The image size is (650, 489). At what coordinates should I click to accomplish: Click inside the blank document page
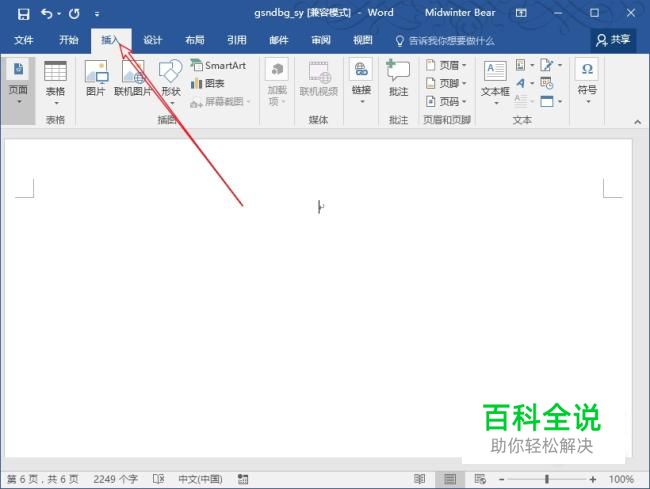point(318,298)
